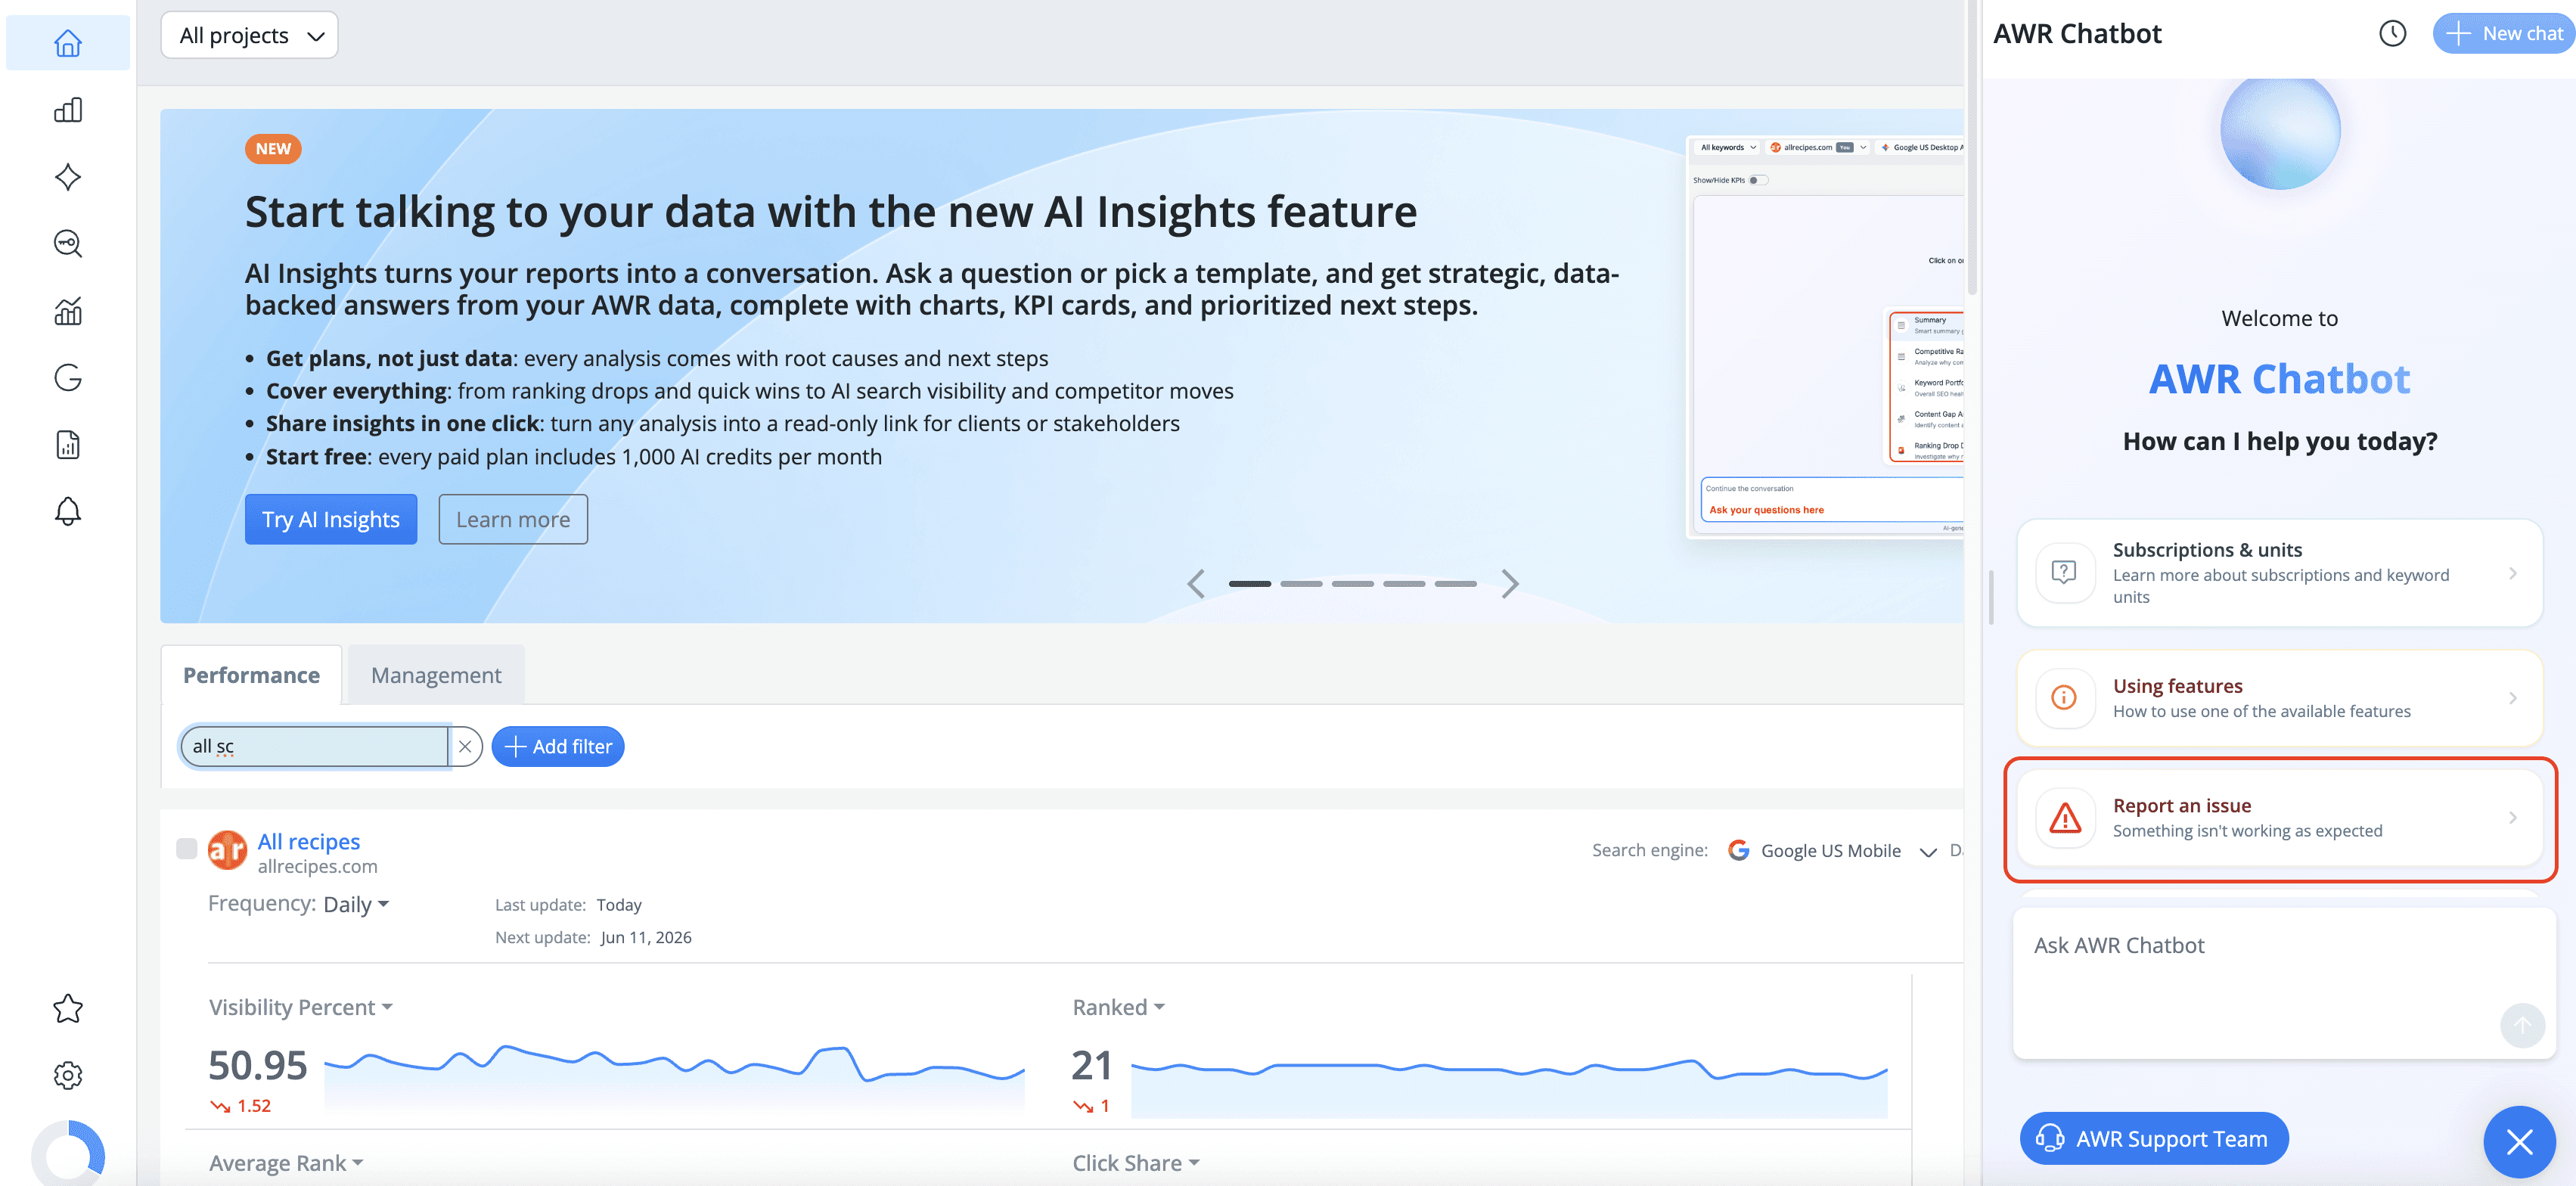The image size is (2576, 1186).
Task: Open the Click Share metric dropdown
Action: tap(1136, 1163)
